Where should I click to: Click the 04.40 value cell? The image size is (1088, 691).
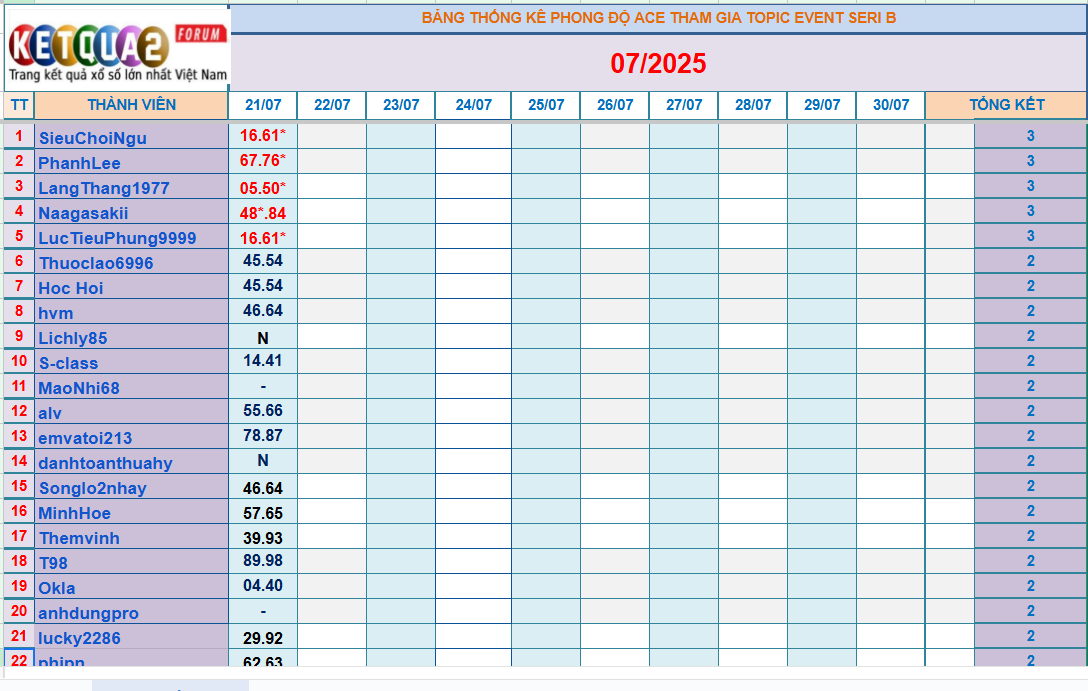(263, 586)
